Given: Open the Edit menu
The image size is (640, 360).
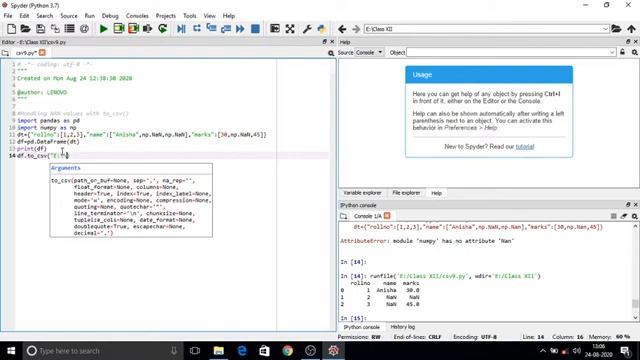Looking at the screenshot, I should [x=24, y=16].
